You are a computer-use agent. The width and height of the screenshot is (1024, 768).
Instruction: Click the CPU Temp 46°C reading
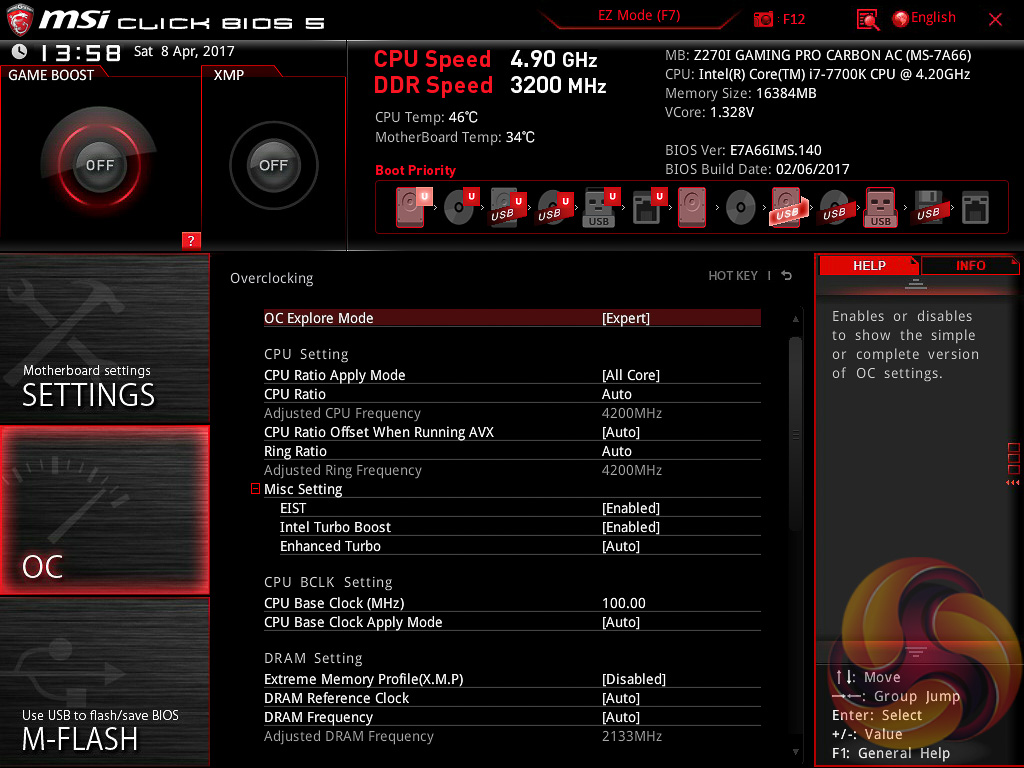426,118
